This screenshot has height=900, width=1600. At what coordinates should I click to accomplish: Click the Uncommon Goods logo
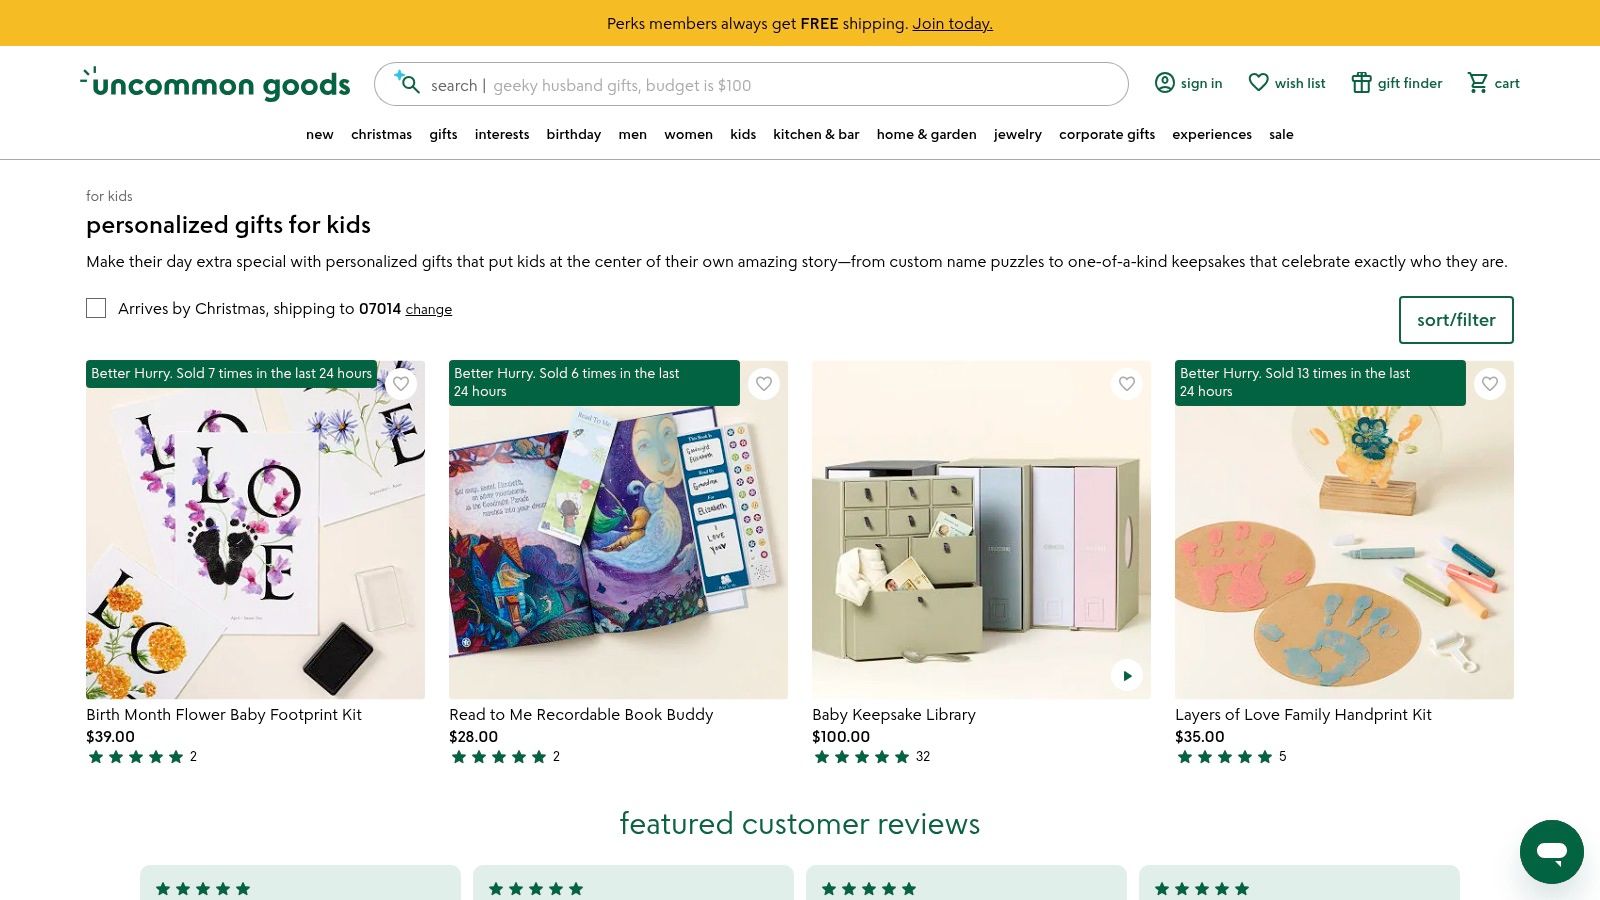click(x=215, y=84)
